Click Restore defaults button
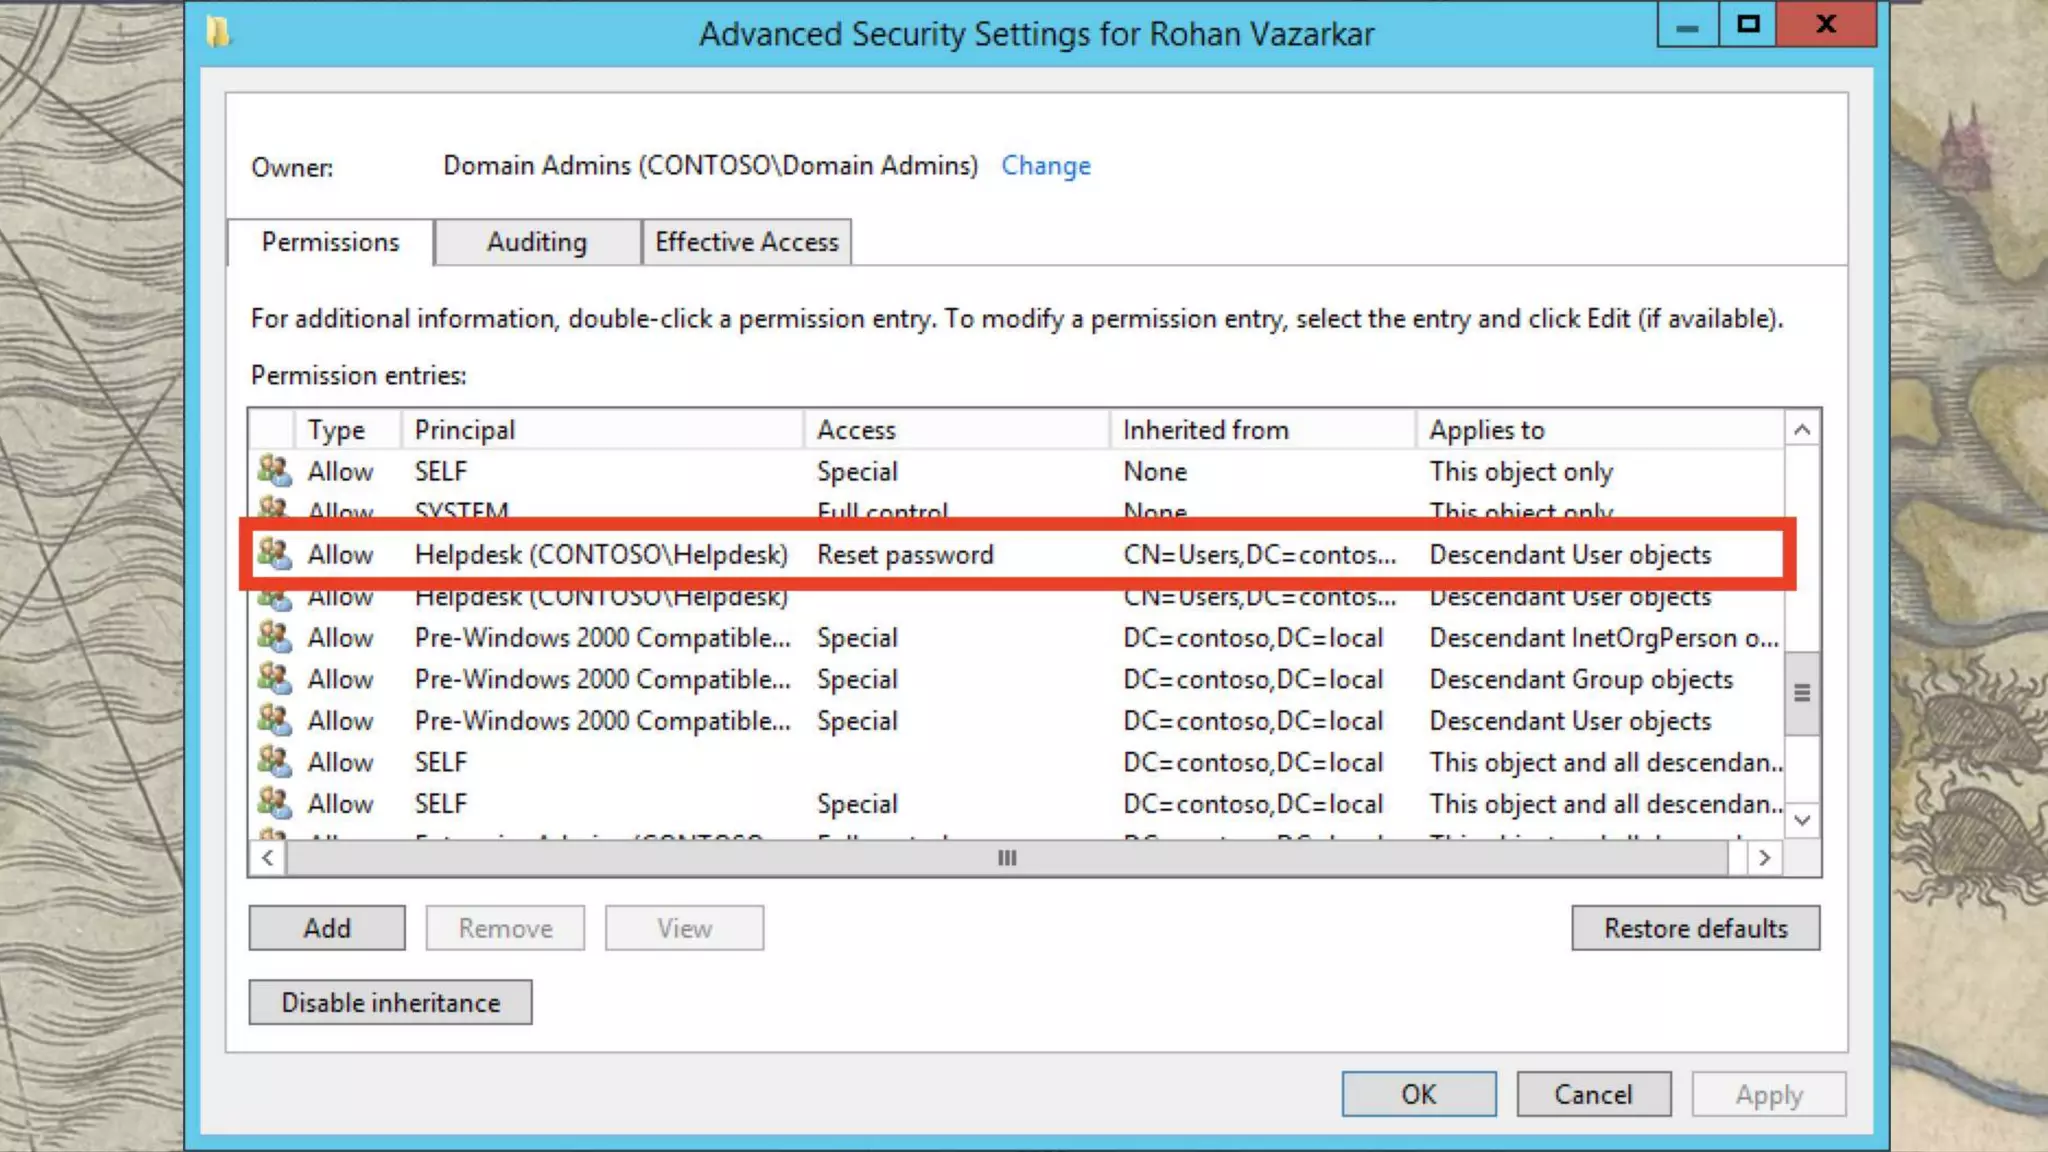This screenshot has height=1152, width=2048. [1695, 928]
